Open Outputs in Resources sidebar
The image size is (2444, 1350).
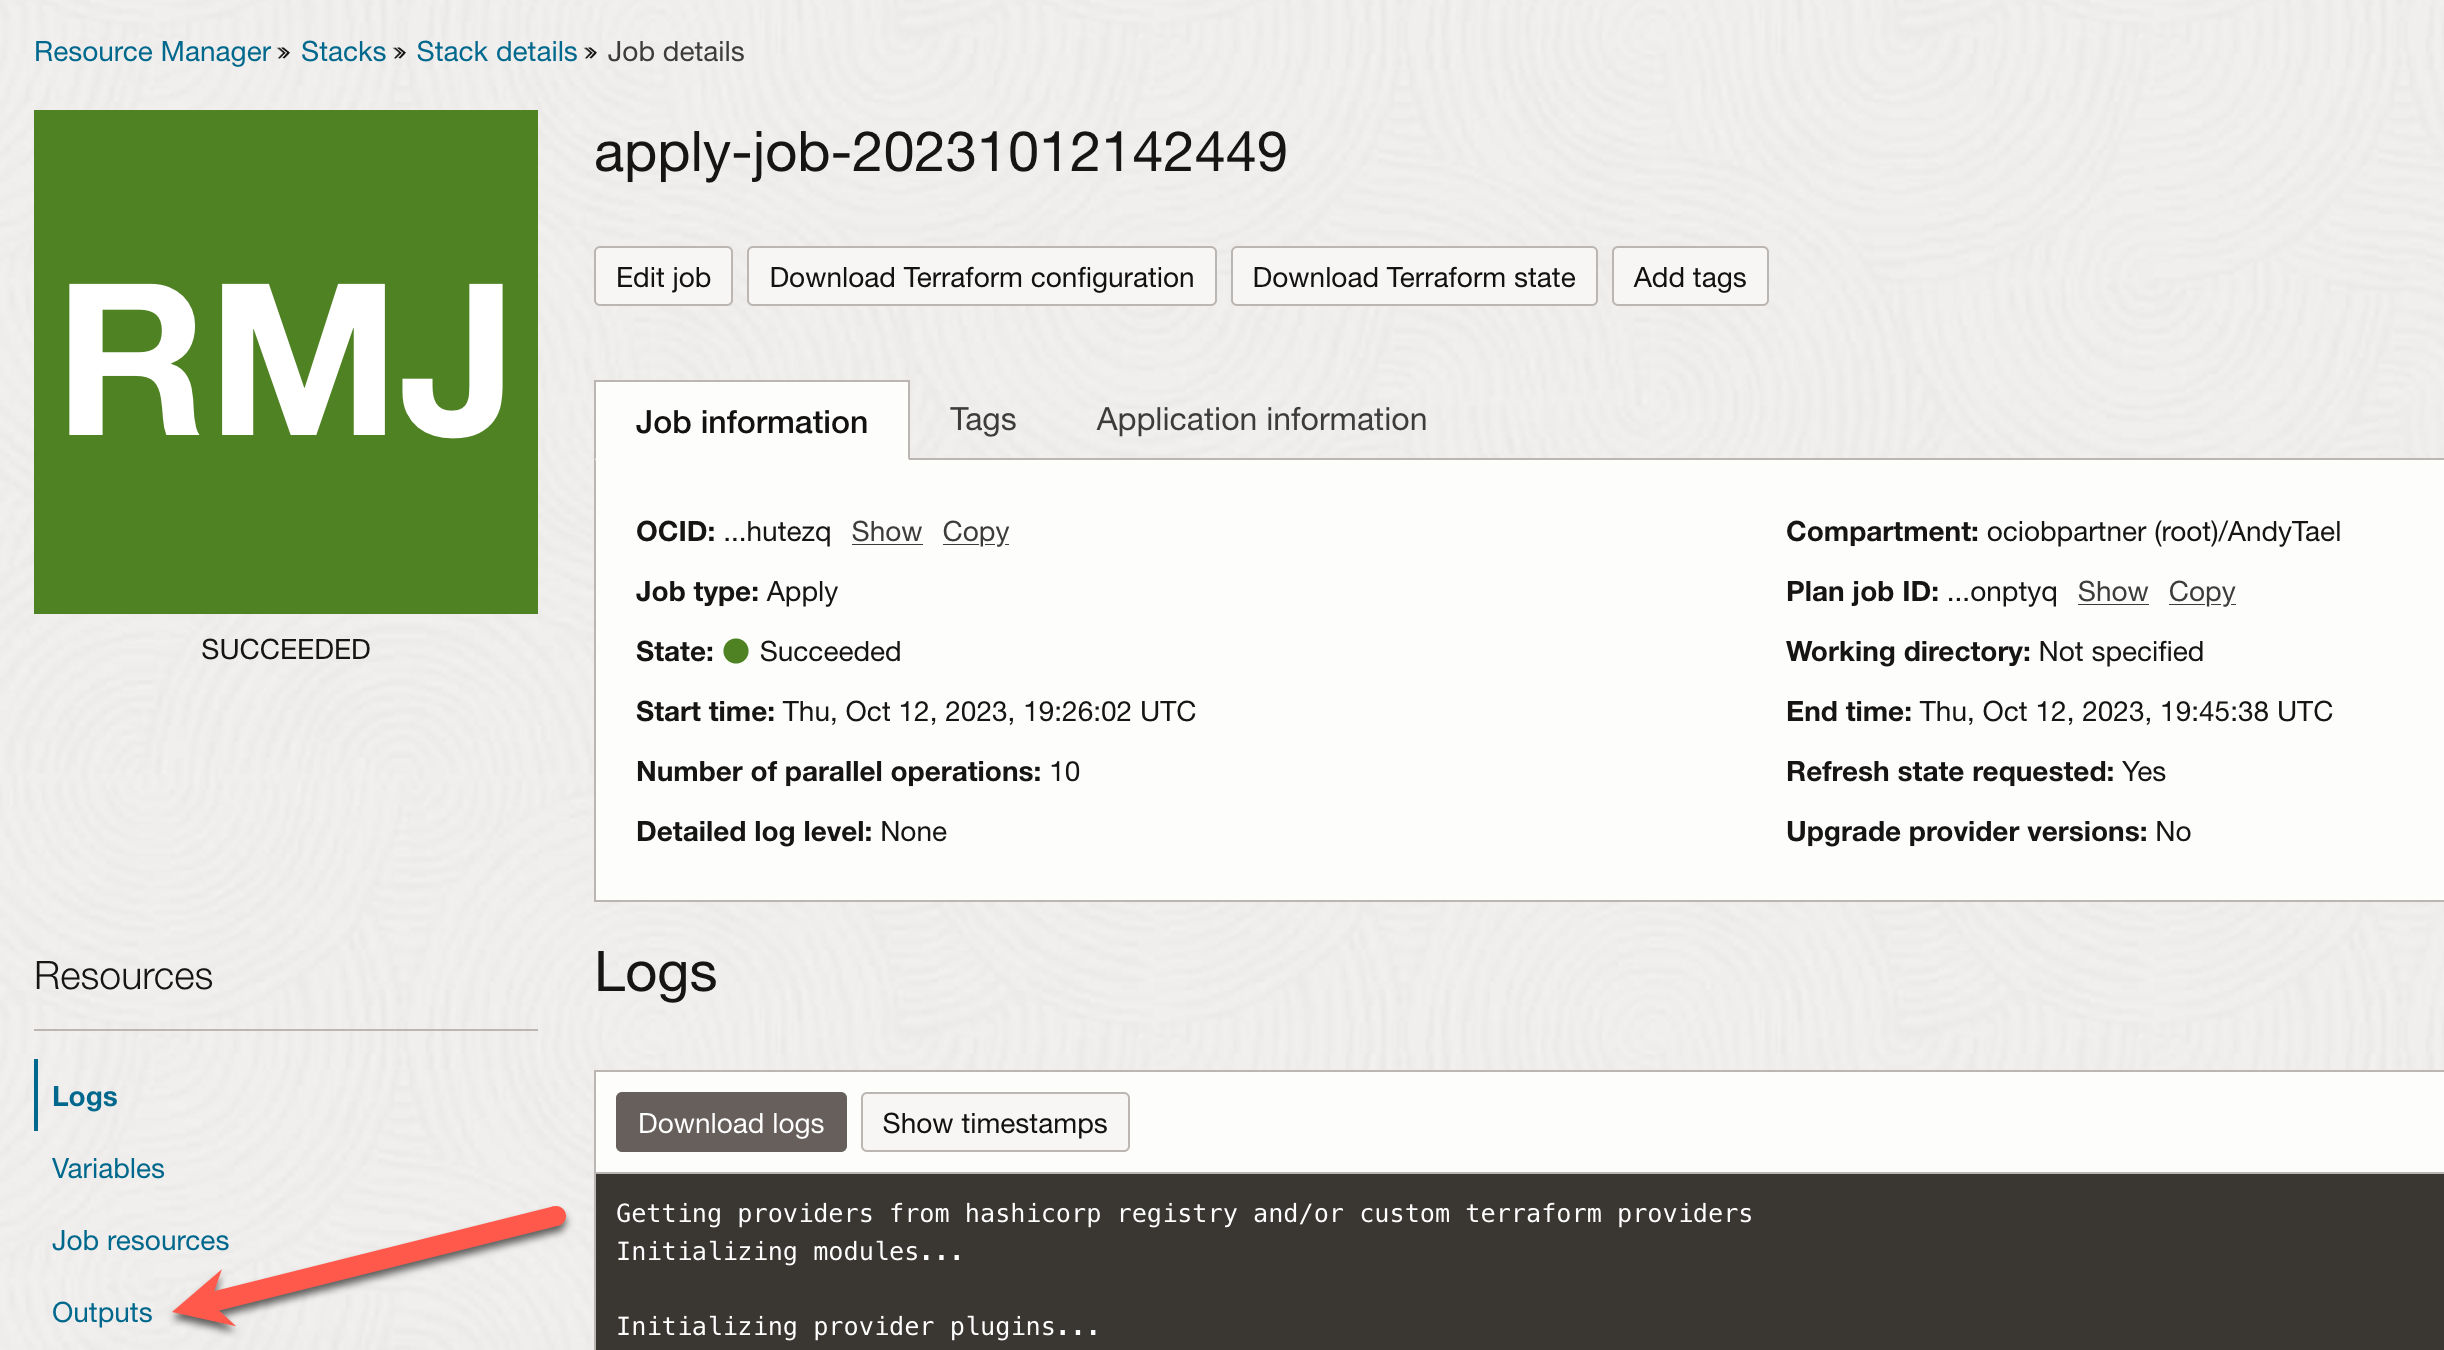click(x=102, y=1312)
